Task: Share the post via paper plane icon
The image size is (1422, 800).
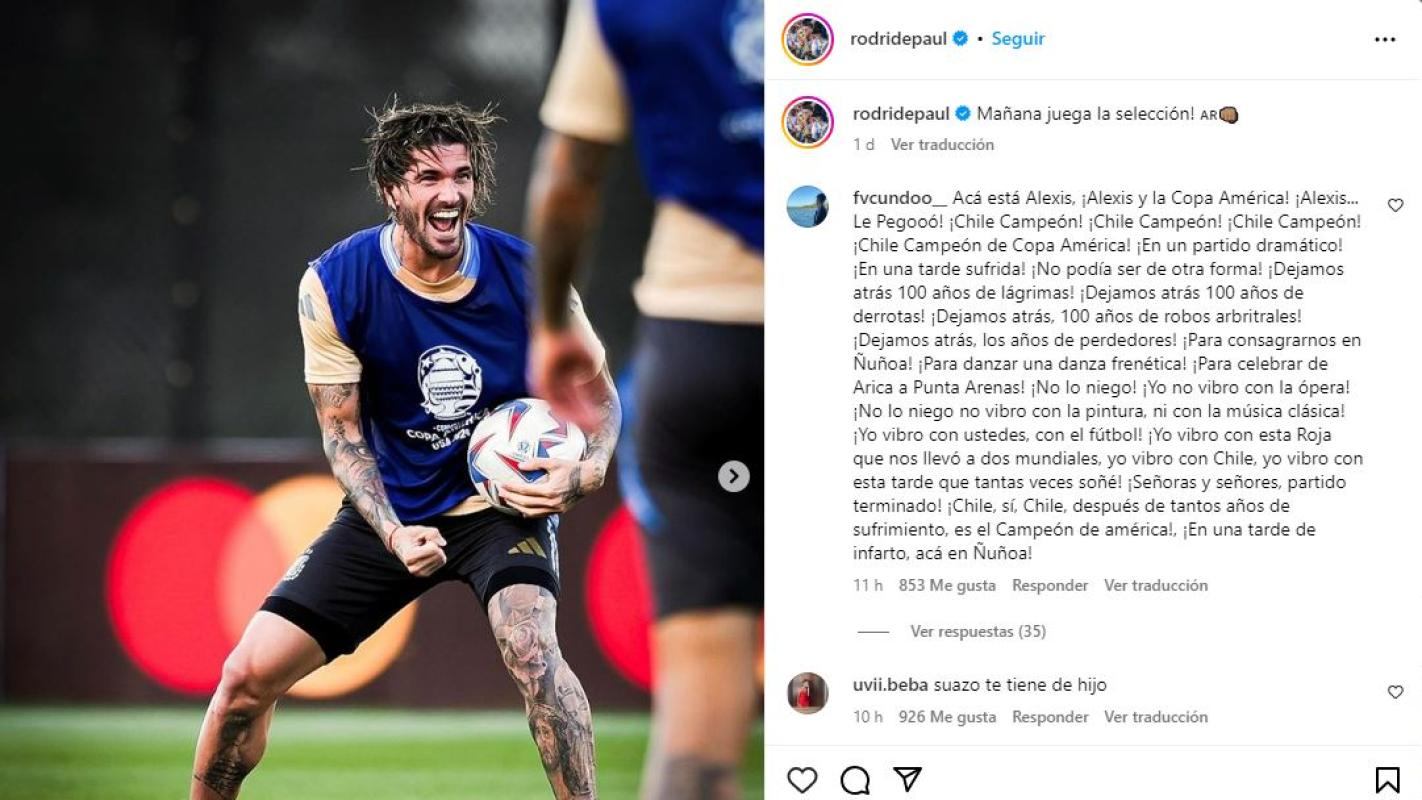Action: click(907, 779)
